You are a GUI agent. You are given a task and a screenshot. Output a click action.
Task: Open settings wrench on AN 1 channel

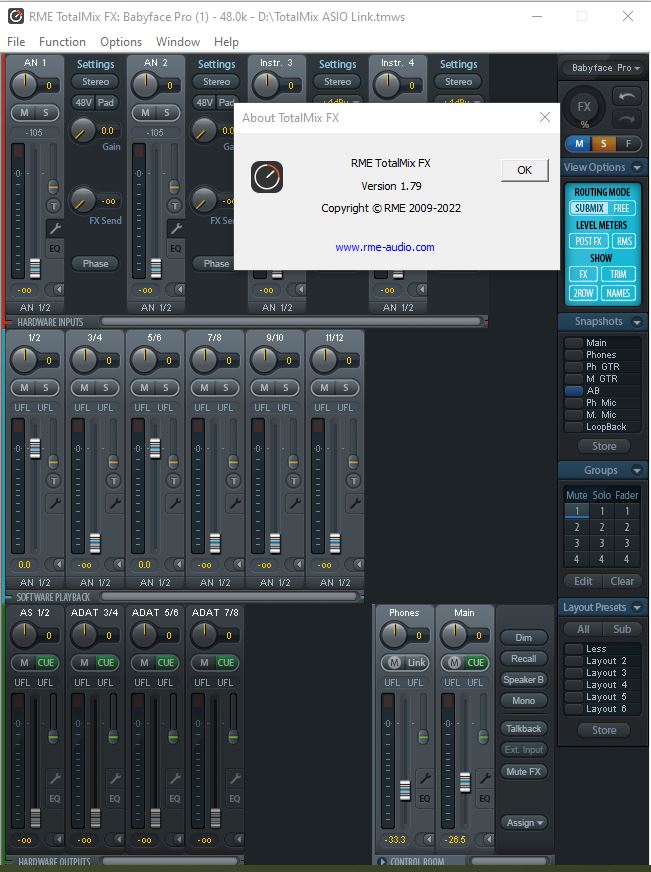(x=55, y=228)
